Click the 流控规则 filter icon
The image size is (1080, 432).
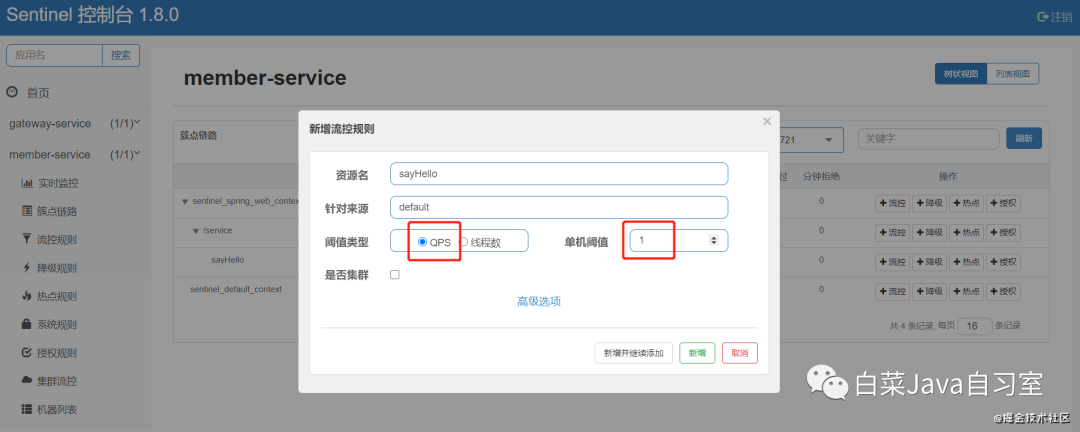point(27,240)
